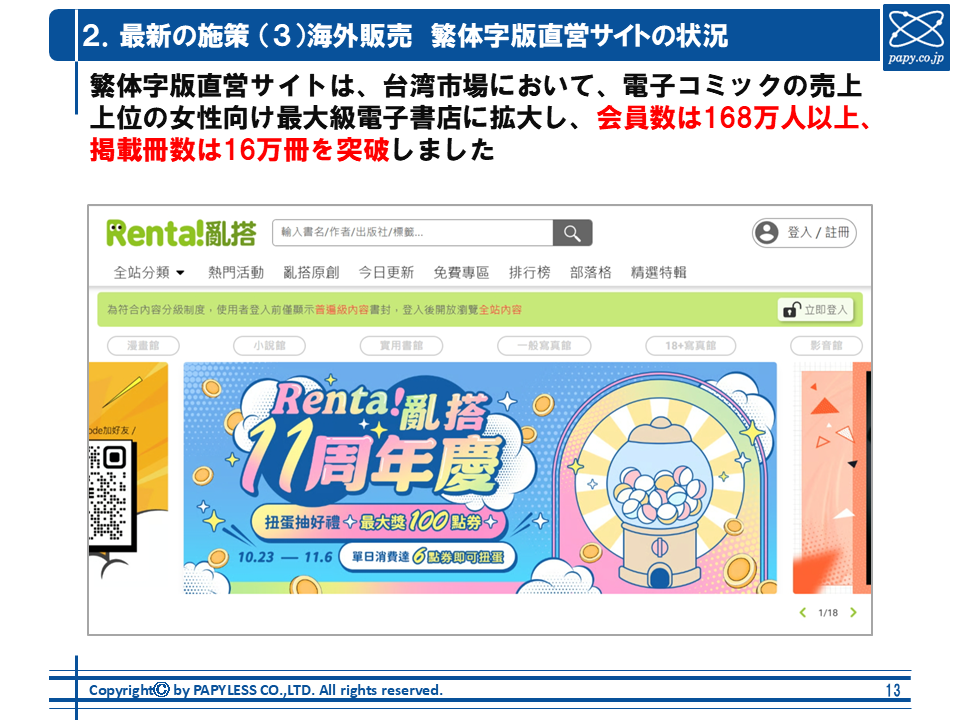Click the 全站內容 red link text
Image resolution: width=960 pixels, height=720 pixels.
pos(500,310)
